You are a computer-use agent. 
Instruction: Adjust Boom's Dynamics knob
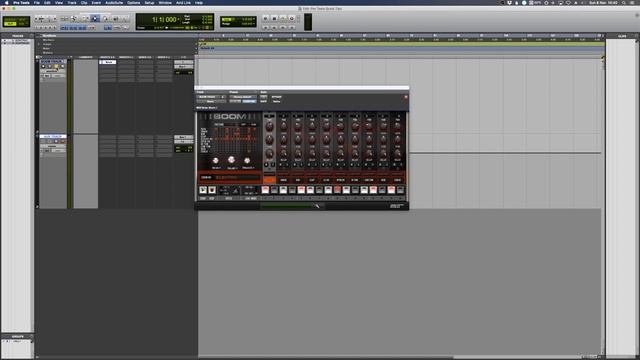click(x=247, y=160)
